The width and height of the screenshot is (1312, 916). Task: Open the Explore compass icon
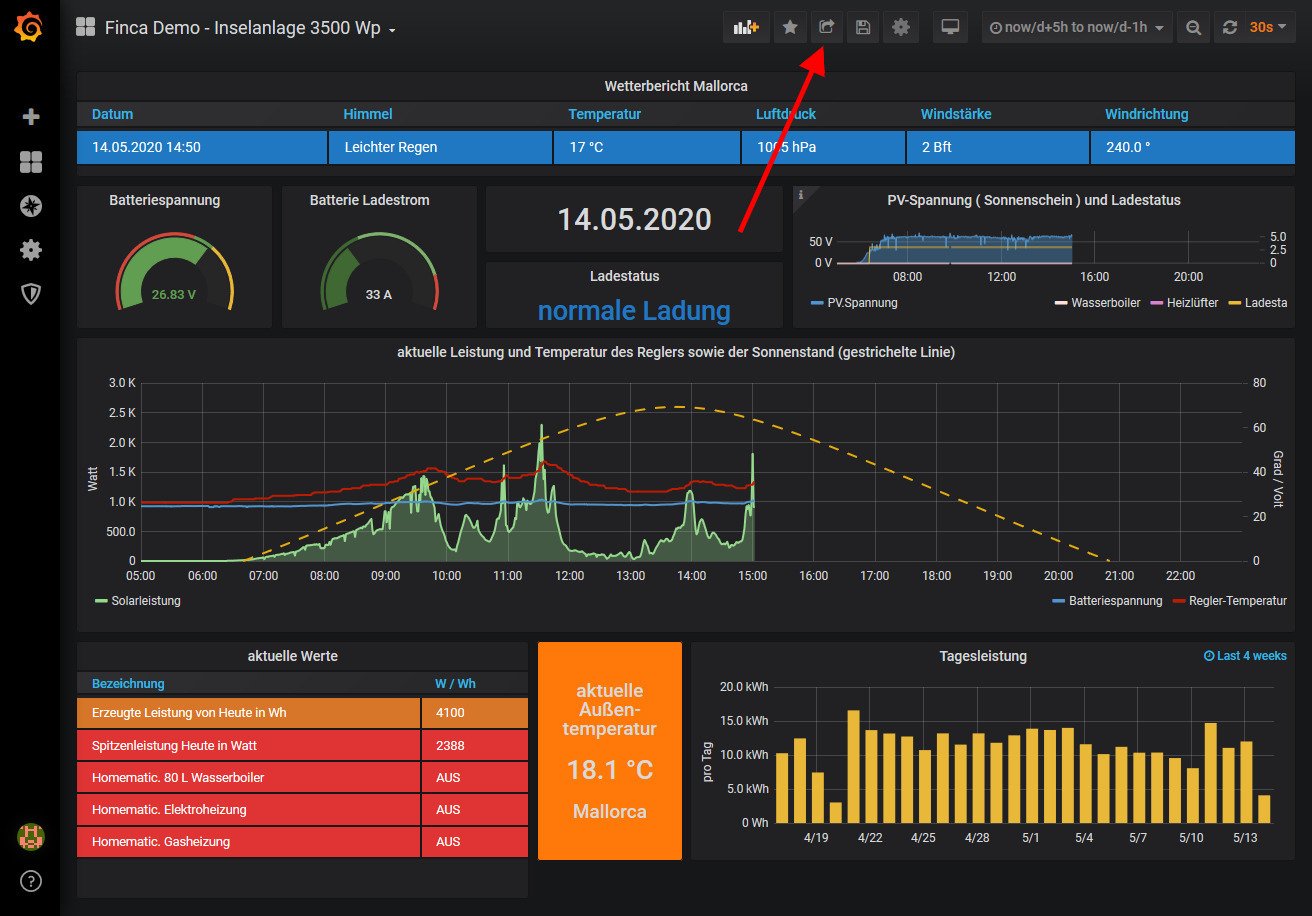click(31, 206)
